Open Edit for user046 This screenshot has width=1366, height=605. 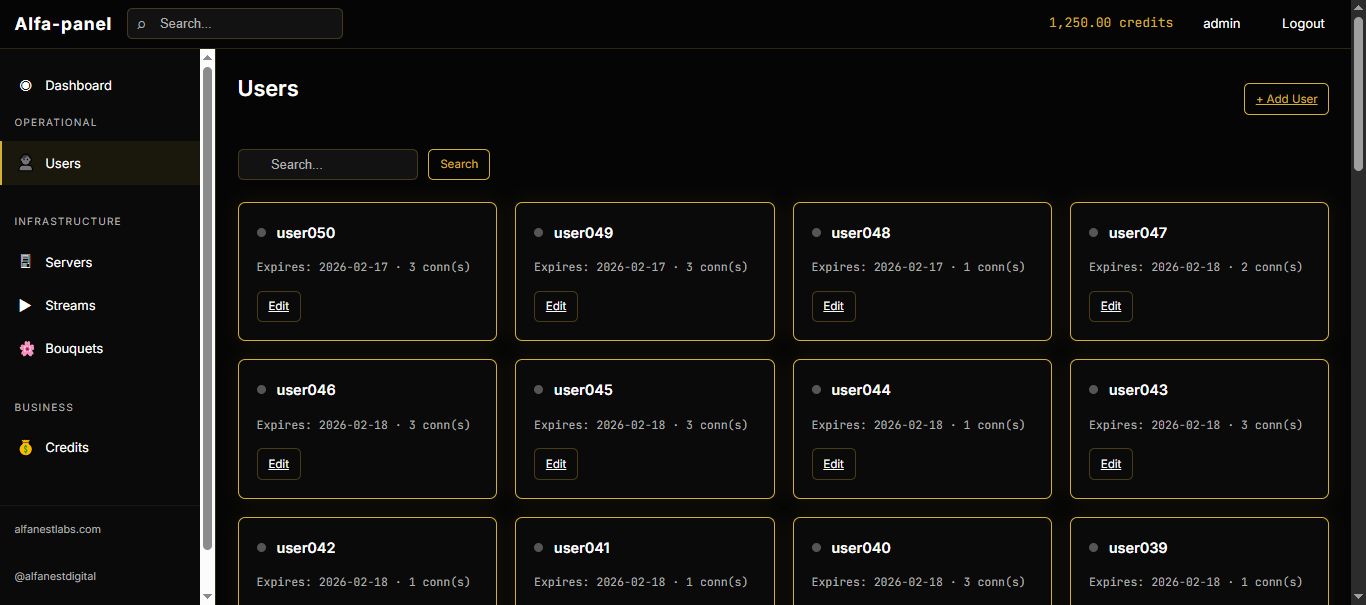point(279,464)
